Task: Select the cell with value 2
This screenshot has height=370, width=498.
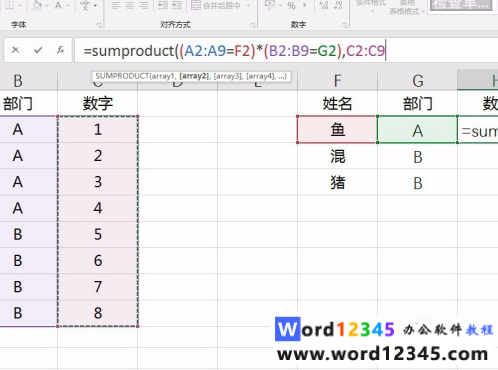Action: (98, 156)
